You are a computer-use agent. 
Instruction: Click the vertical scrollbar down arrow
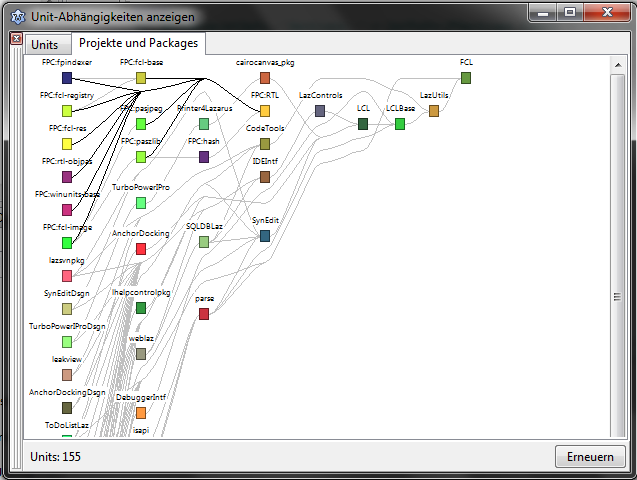[618, 430]
